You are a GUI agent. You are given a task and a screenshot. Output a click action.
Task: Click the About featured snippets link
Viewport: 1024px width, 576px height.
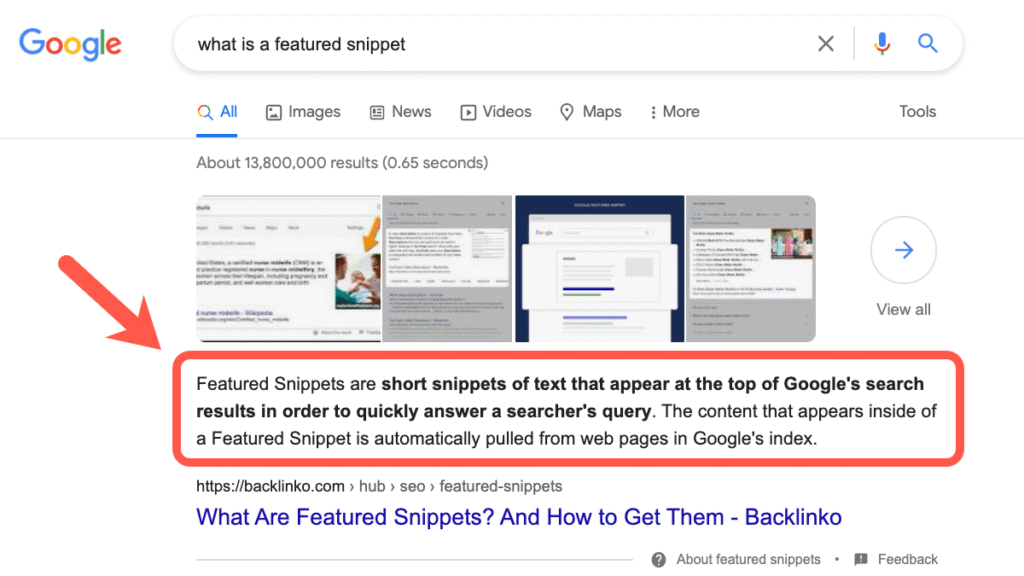(748, 559)
